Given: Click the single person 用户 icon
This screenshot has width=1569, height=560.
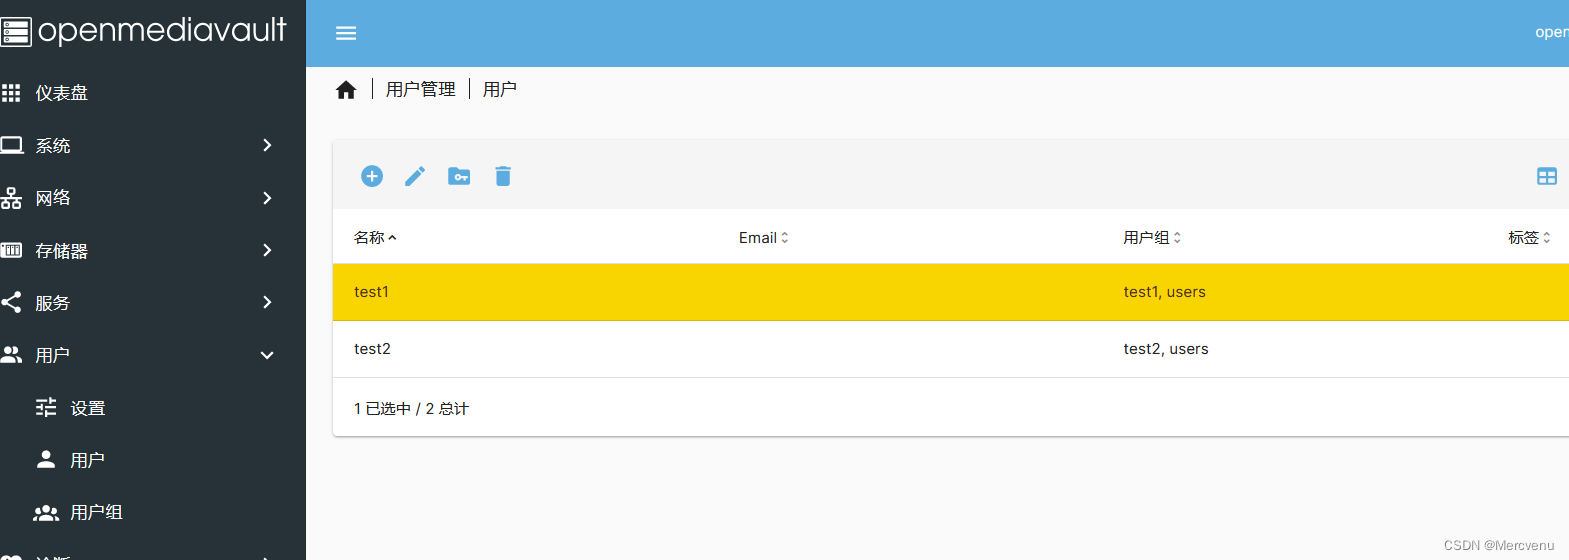Looking at the screenshot, I should pos(46,459).
